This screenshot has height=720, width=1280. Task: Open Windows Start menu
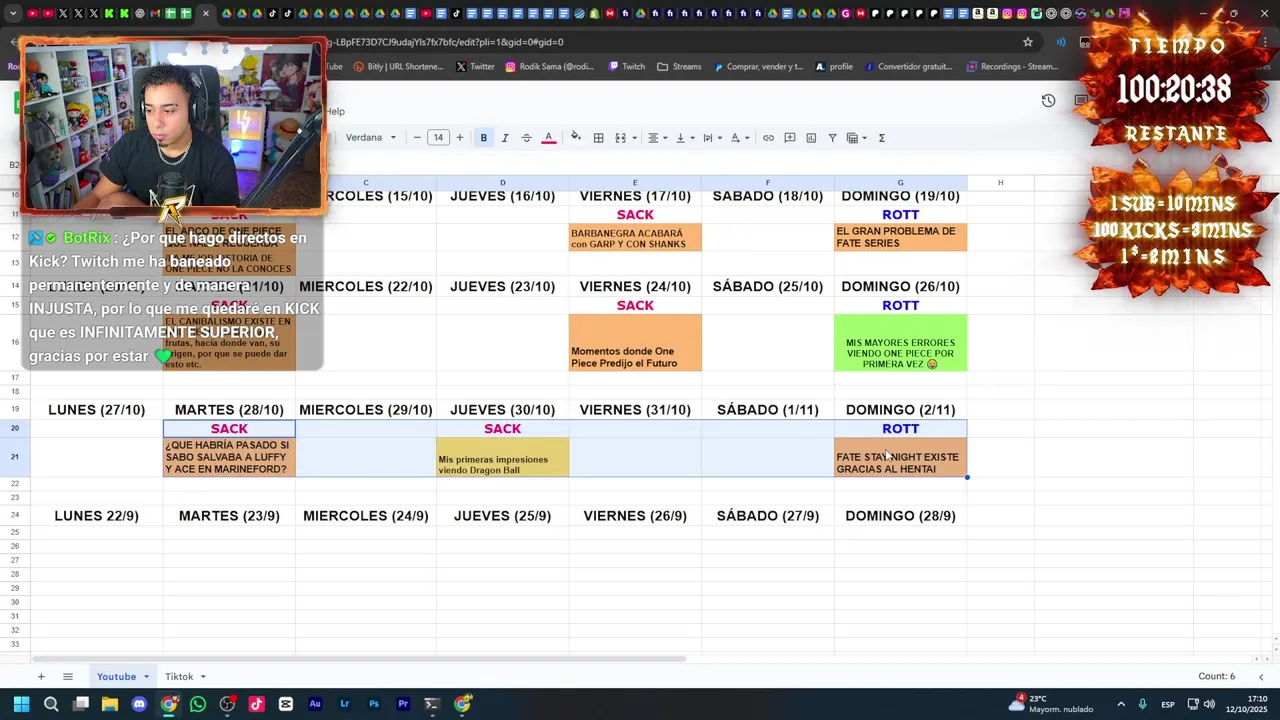[21, 704]
